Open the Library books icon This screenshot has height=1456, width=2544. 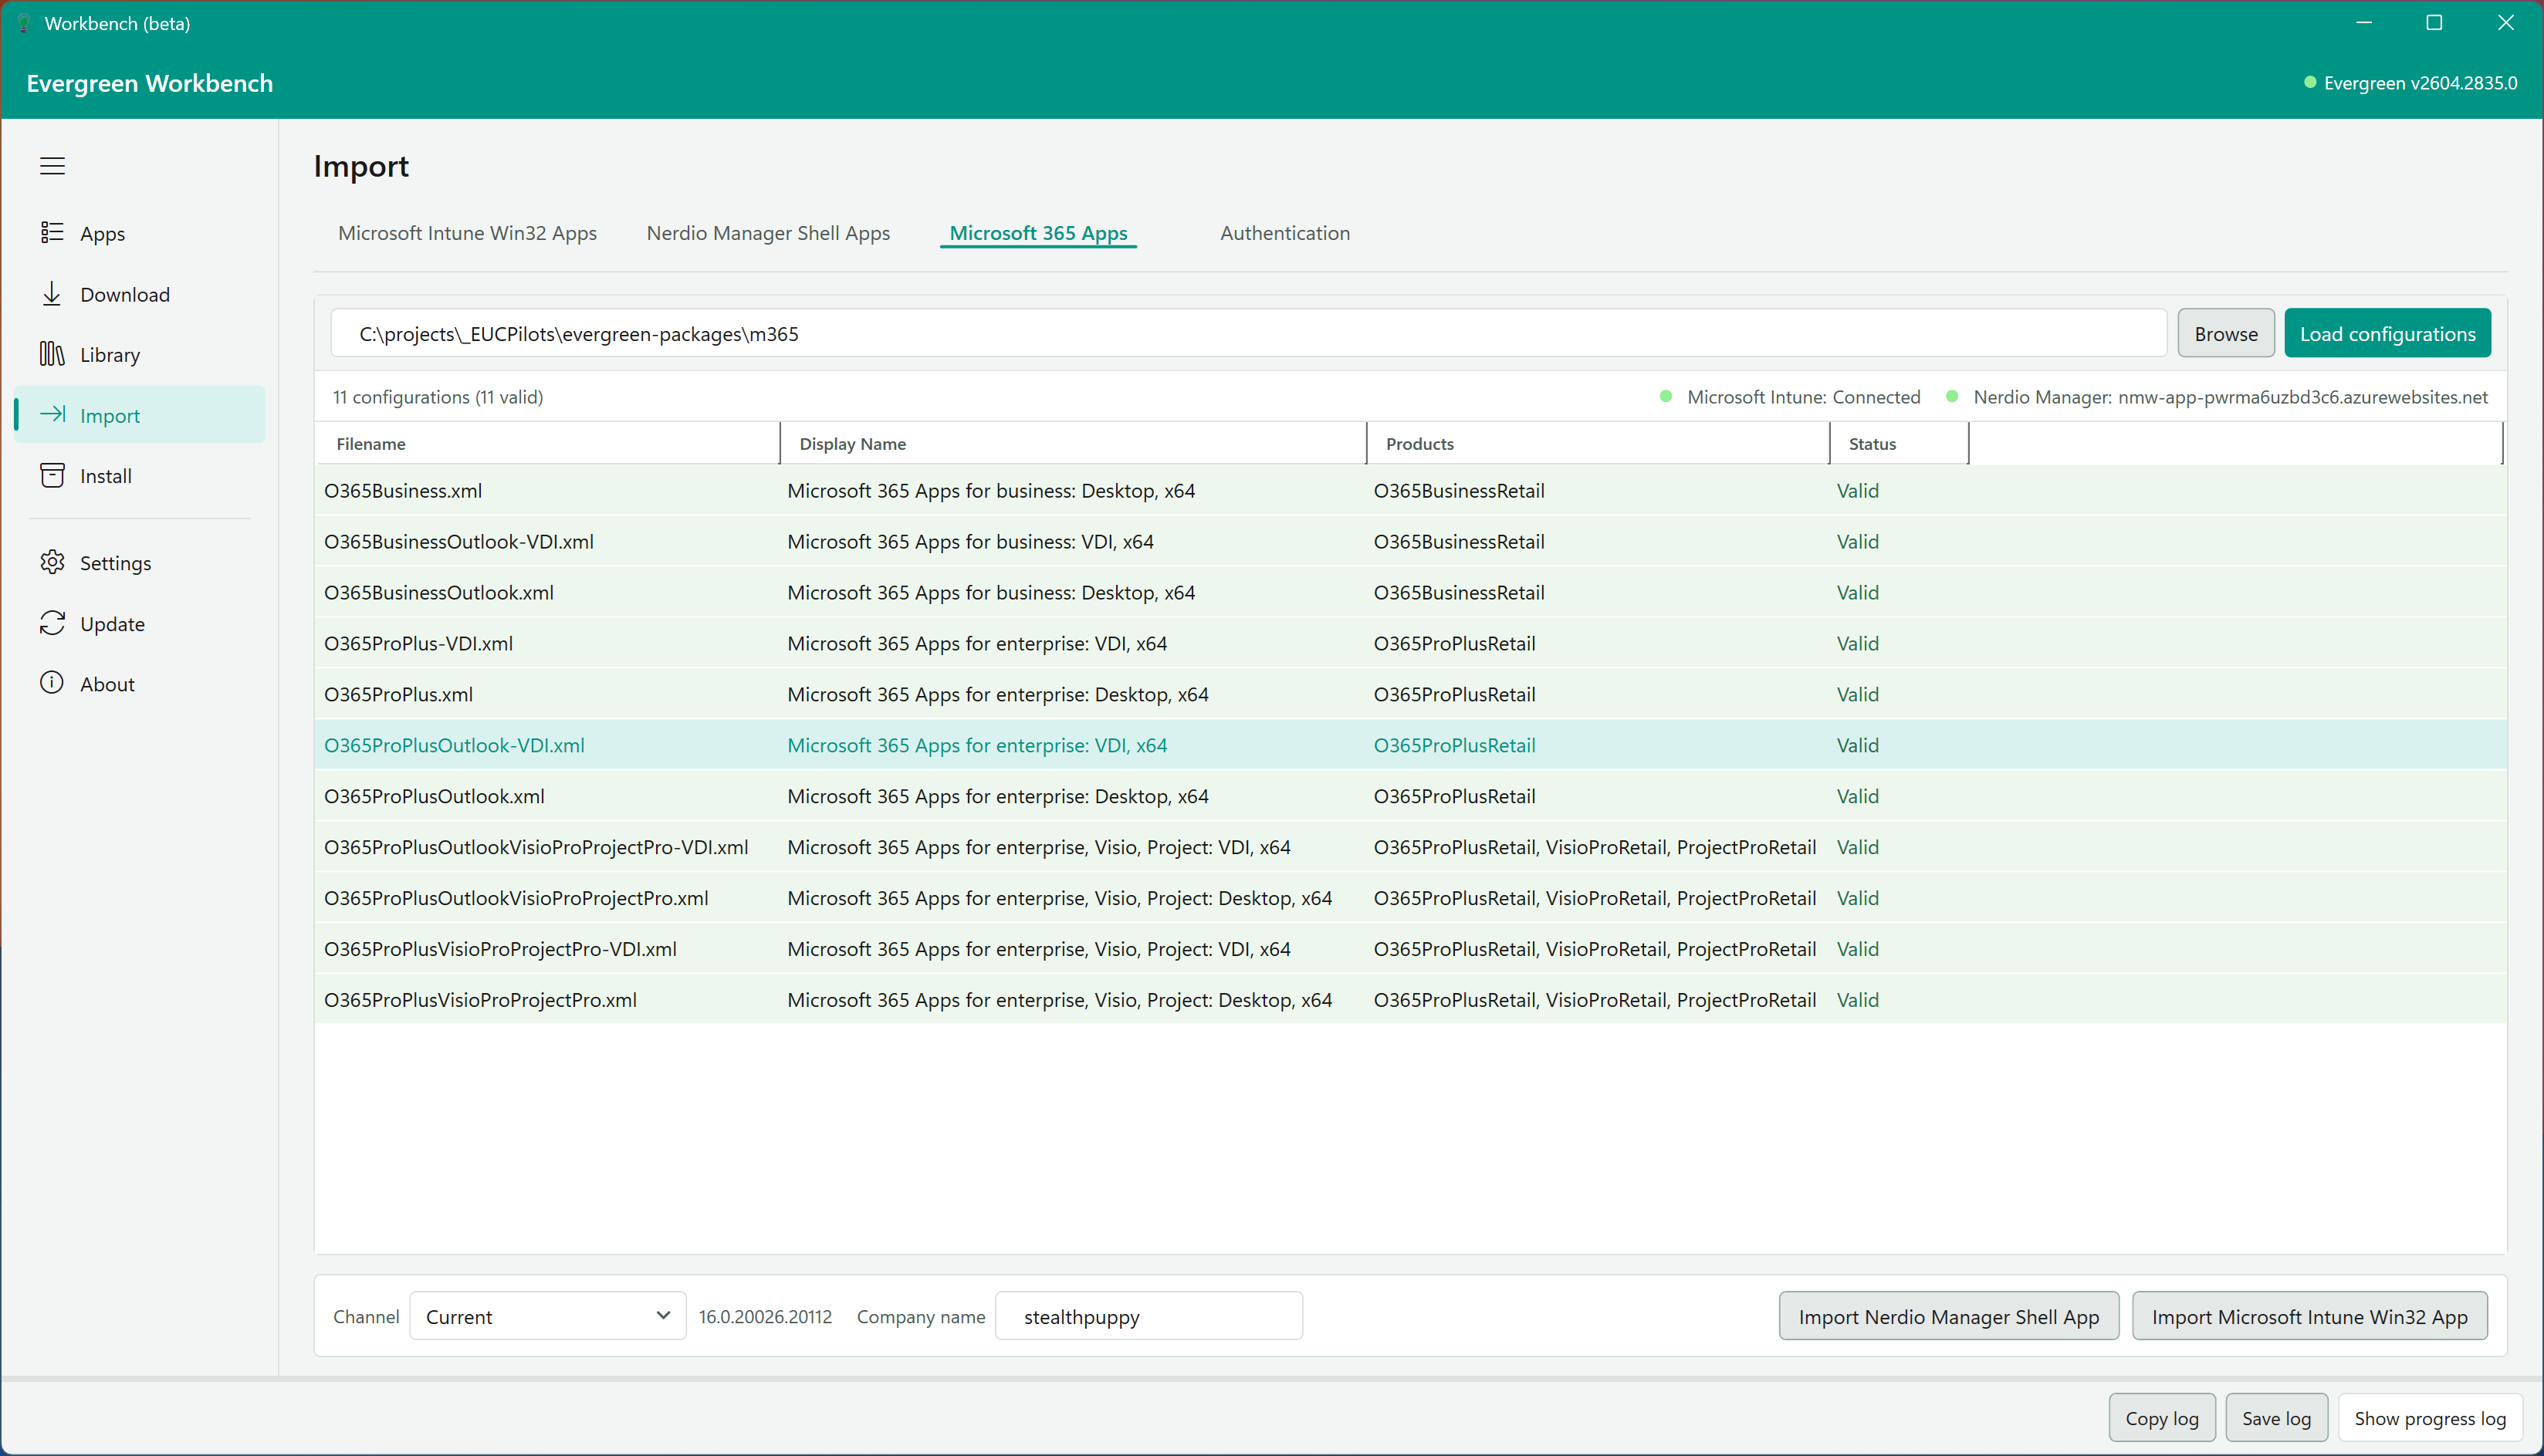tap(52, 354)
